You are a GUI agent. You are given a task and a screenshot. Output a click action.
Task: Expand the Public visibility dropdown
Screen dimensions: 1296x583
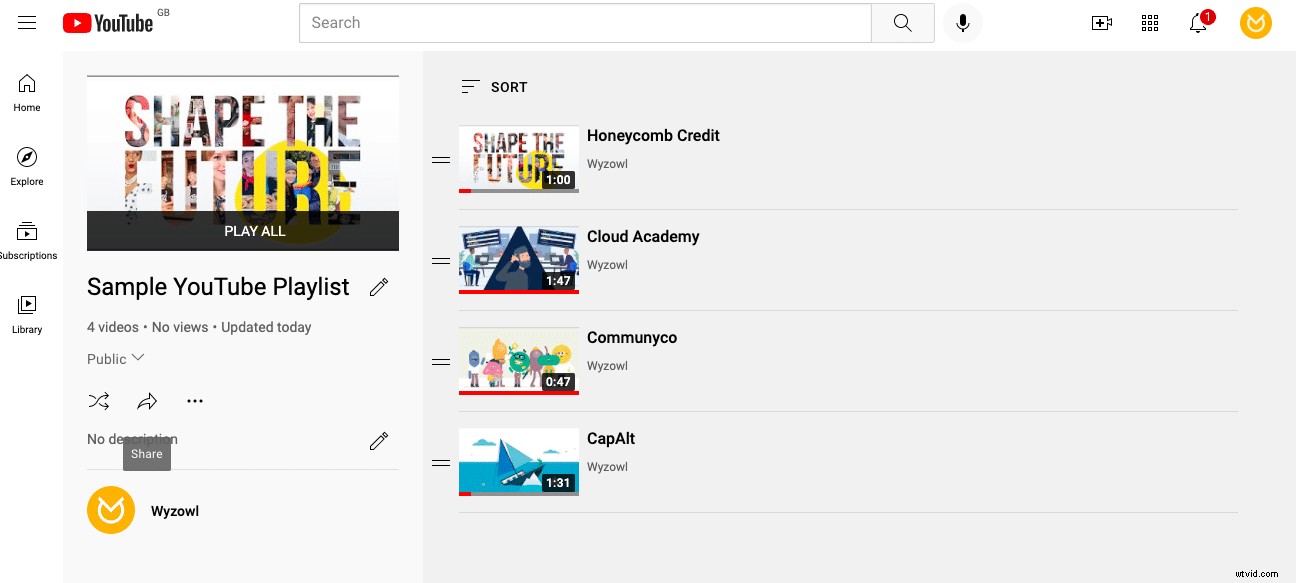(x=115, y=358)
